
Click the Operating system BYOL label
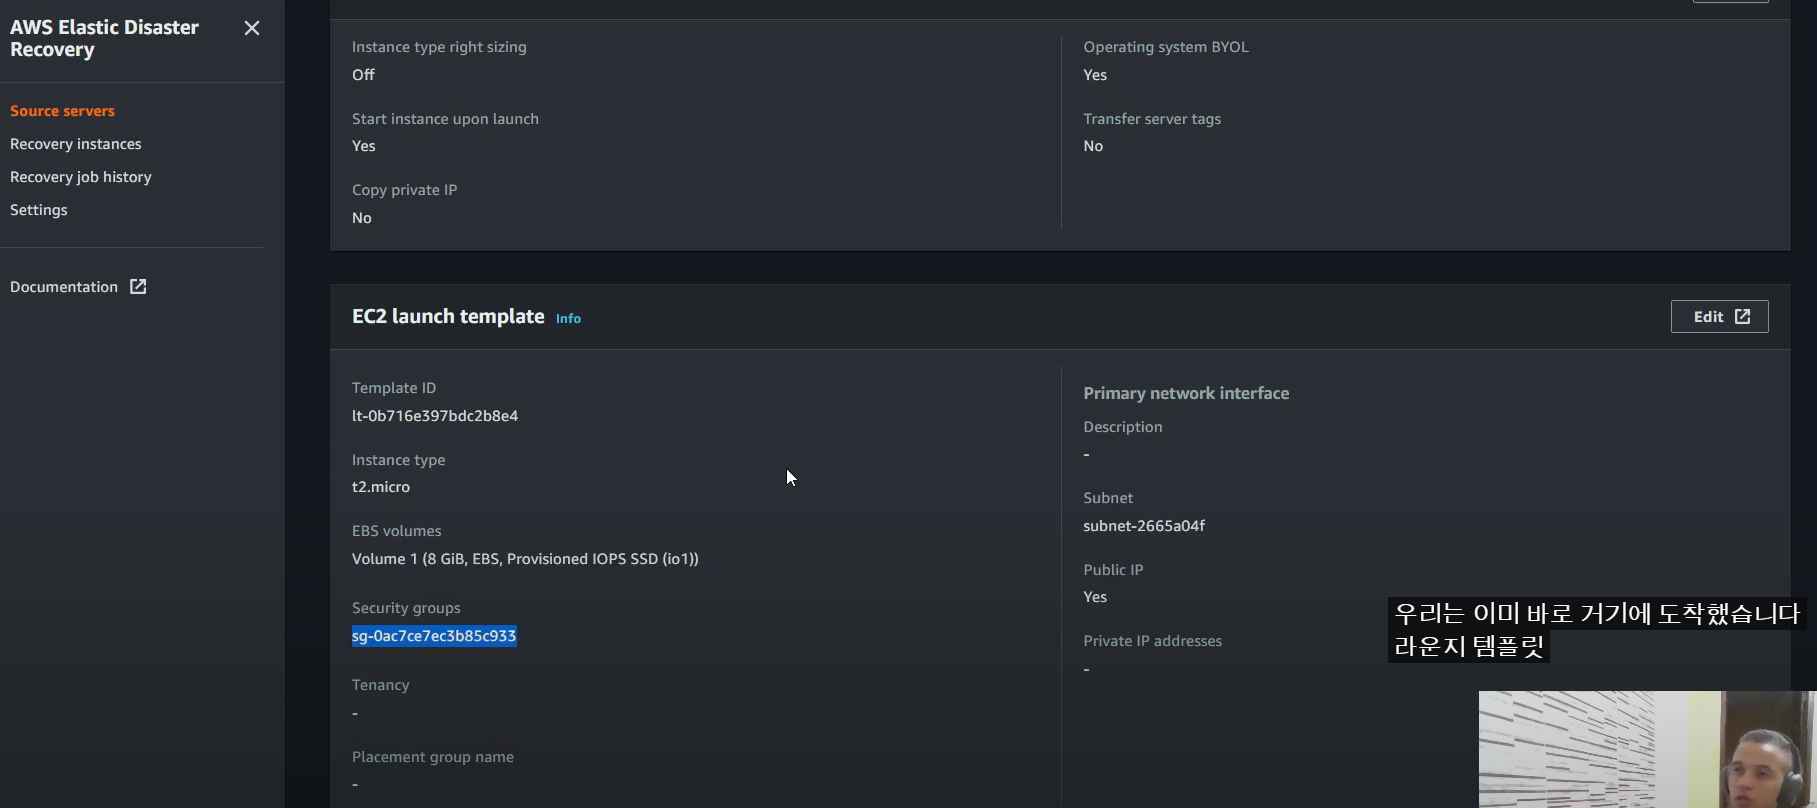point(1166,47)
